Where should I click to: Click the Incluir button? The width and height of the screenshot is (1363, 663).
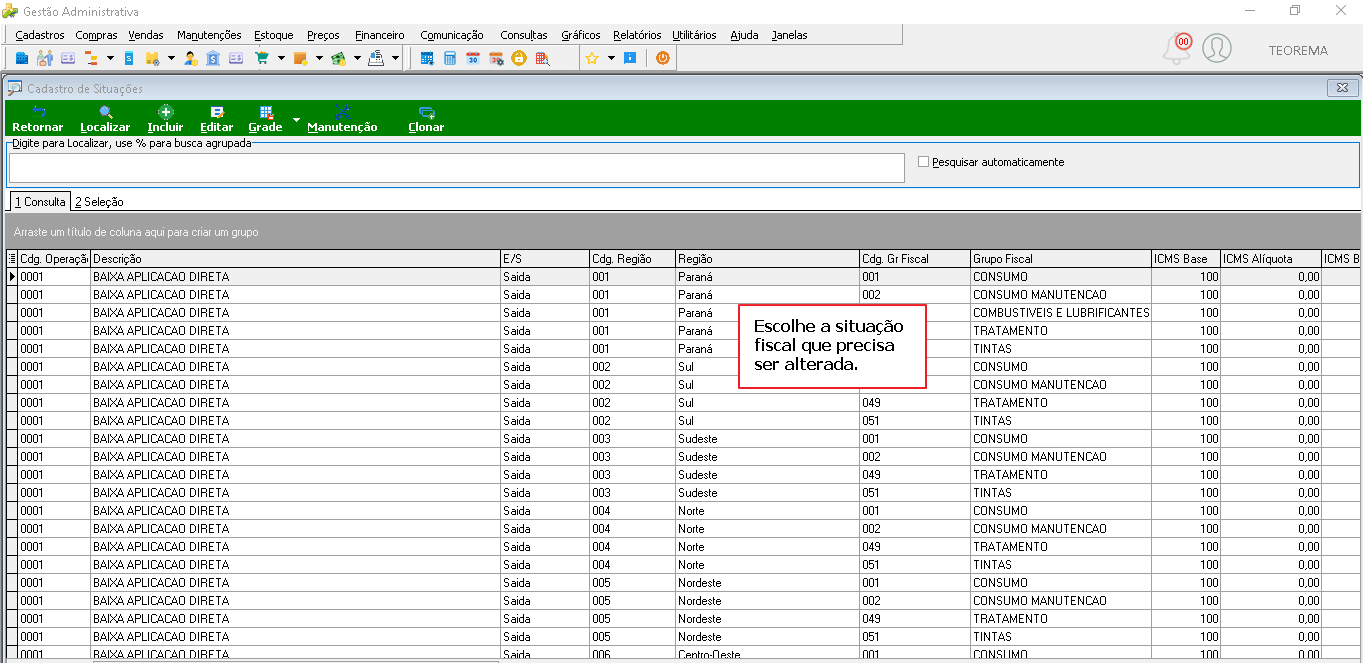165,119
